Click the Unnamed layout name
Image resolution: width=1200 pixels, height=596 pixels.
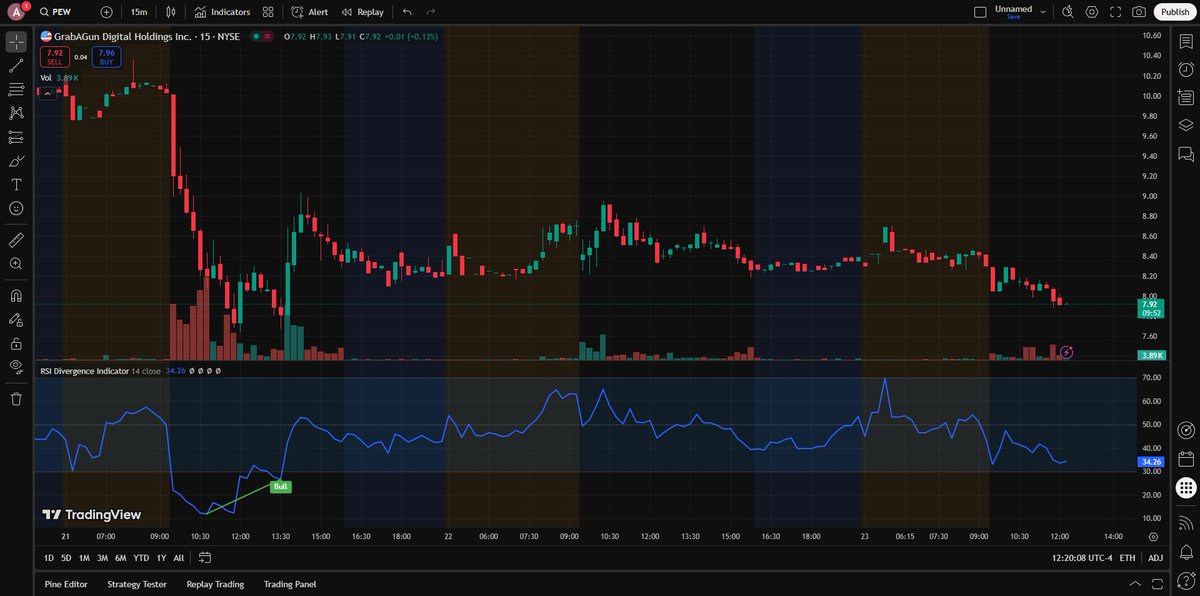(1013, 9)
